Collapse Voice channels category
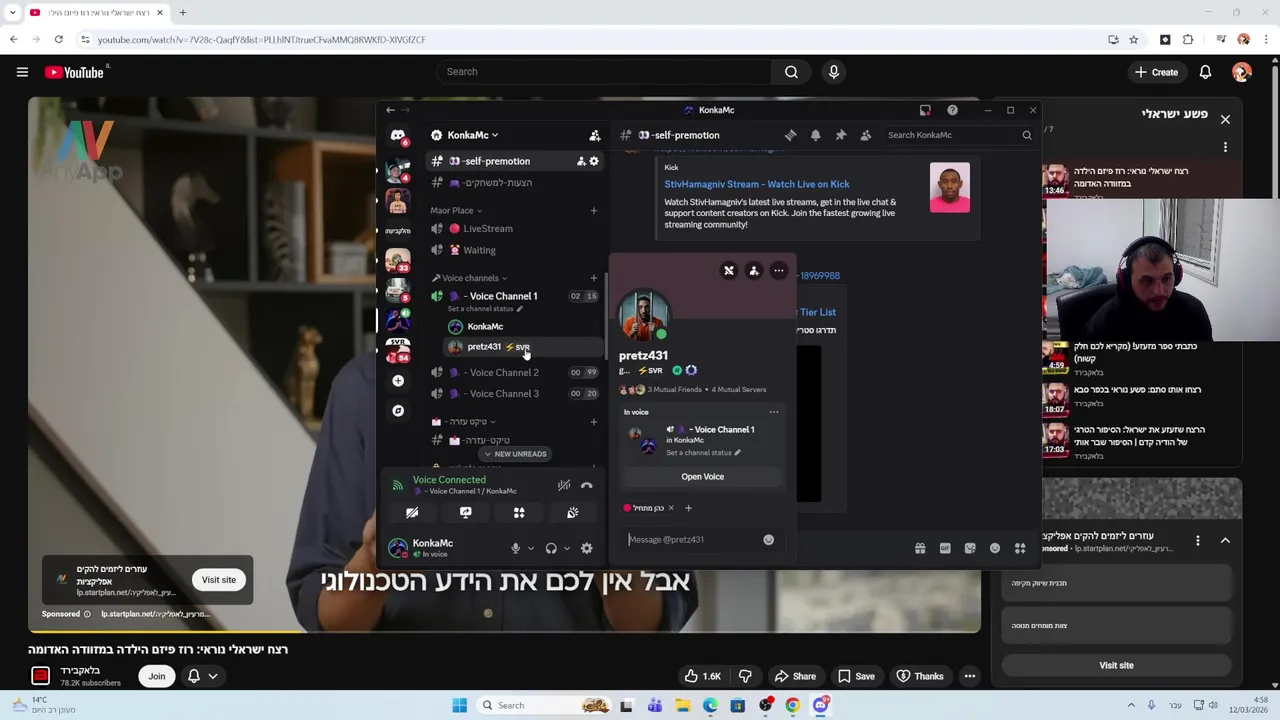 point(469,278)
